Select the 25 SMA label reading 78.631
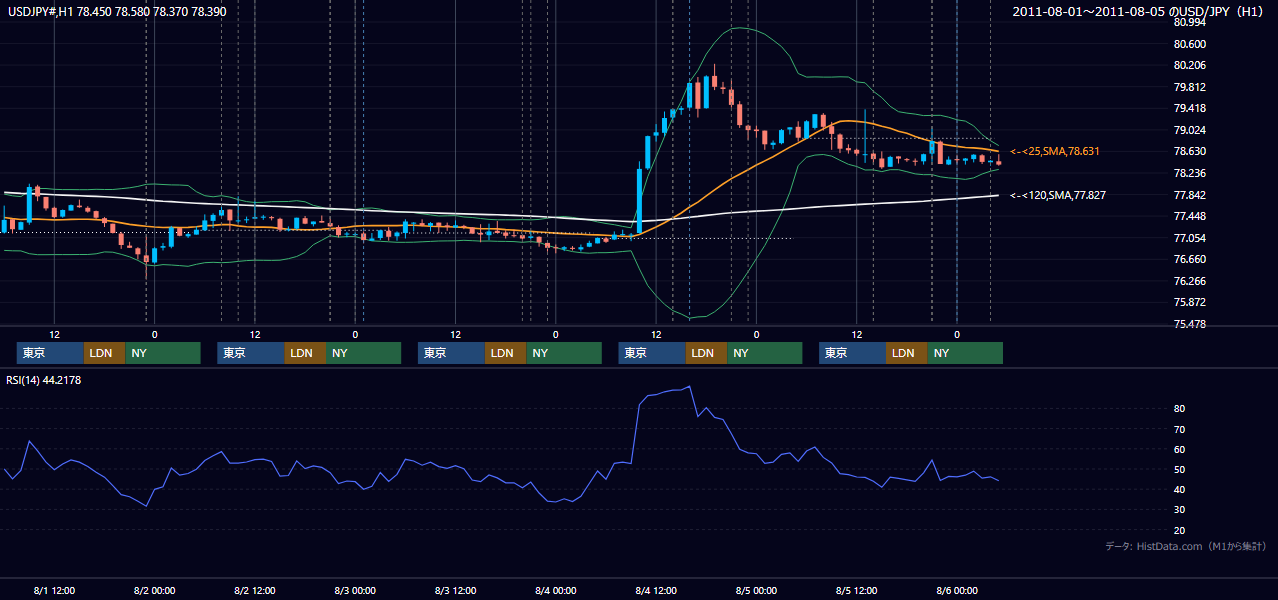 [x=1055, y=151]
